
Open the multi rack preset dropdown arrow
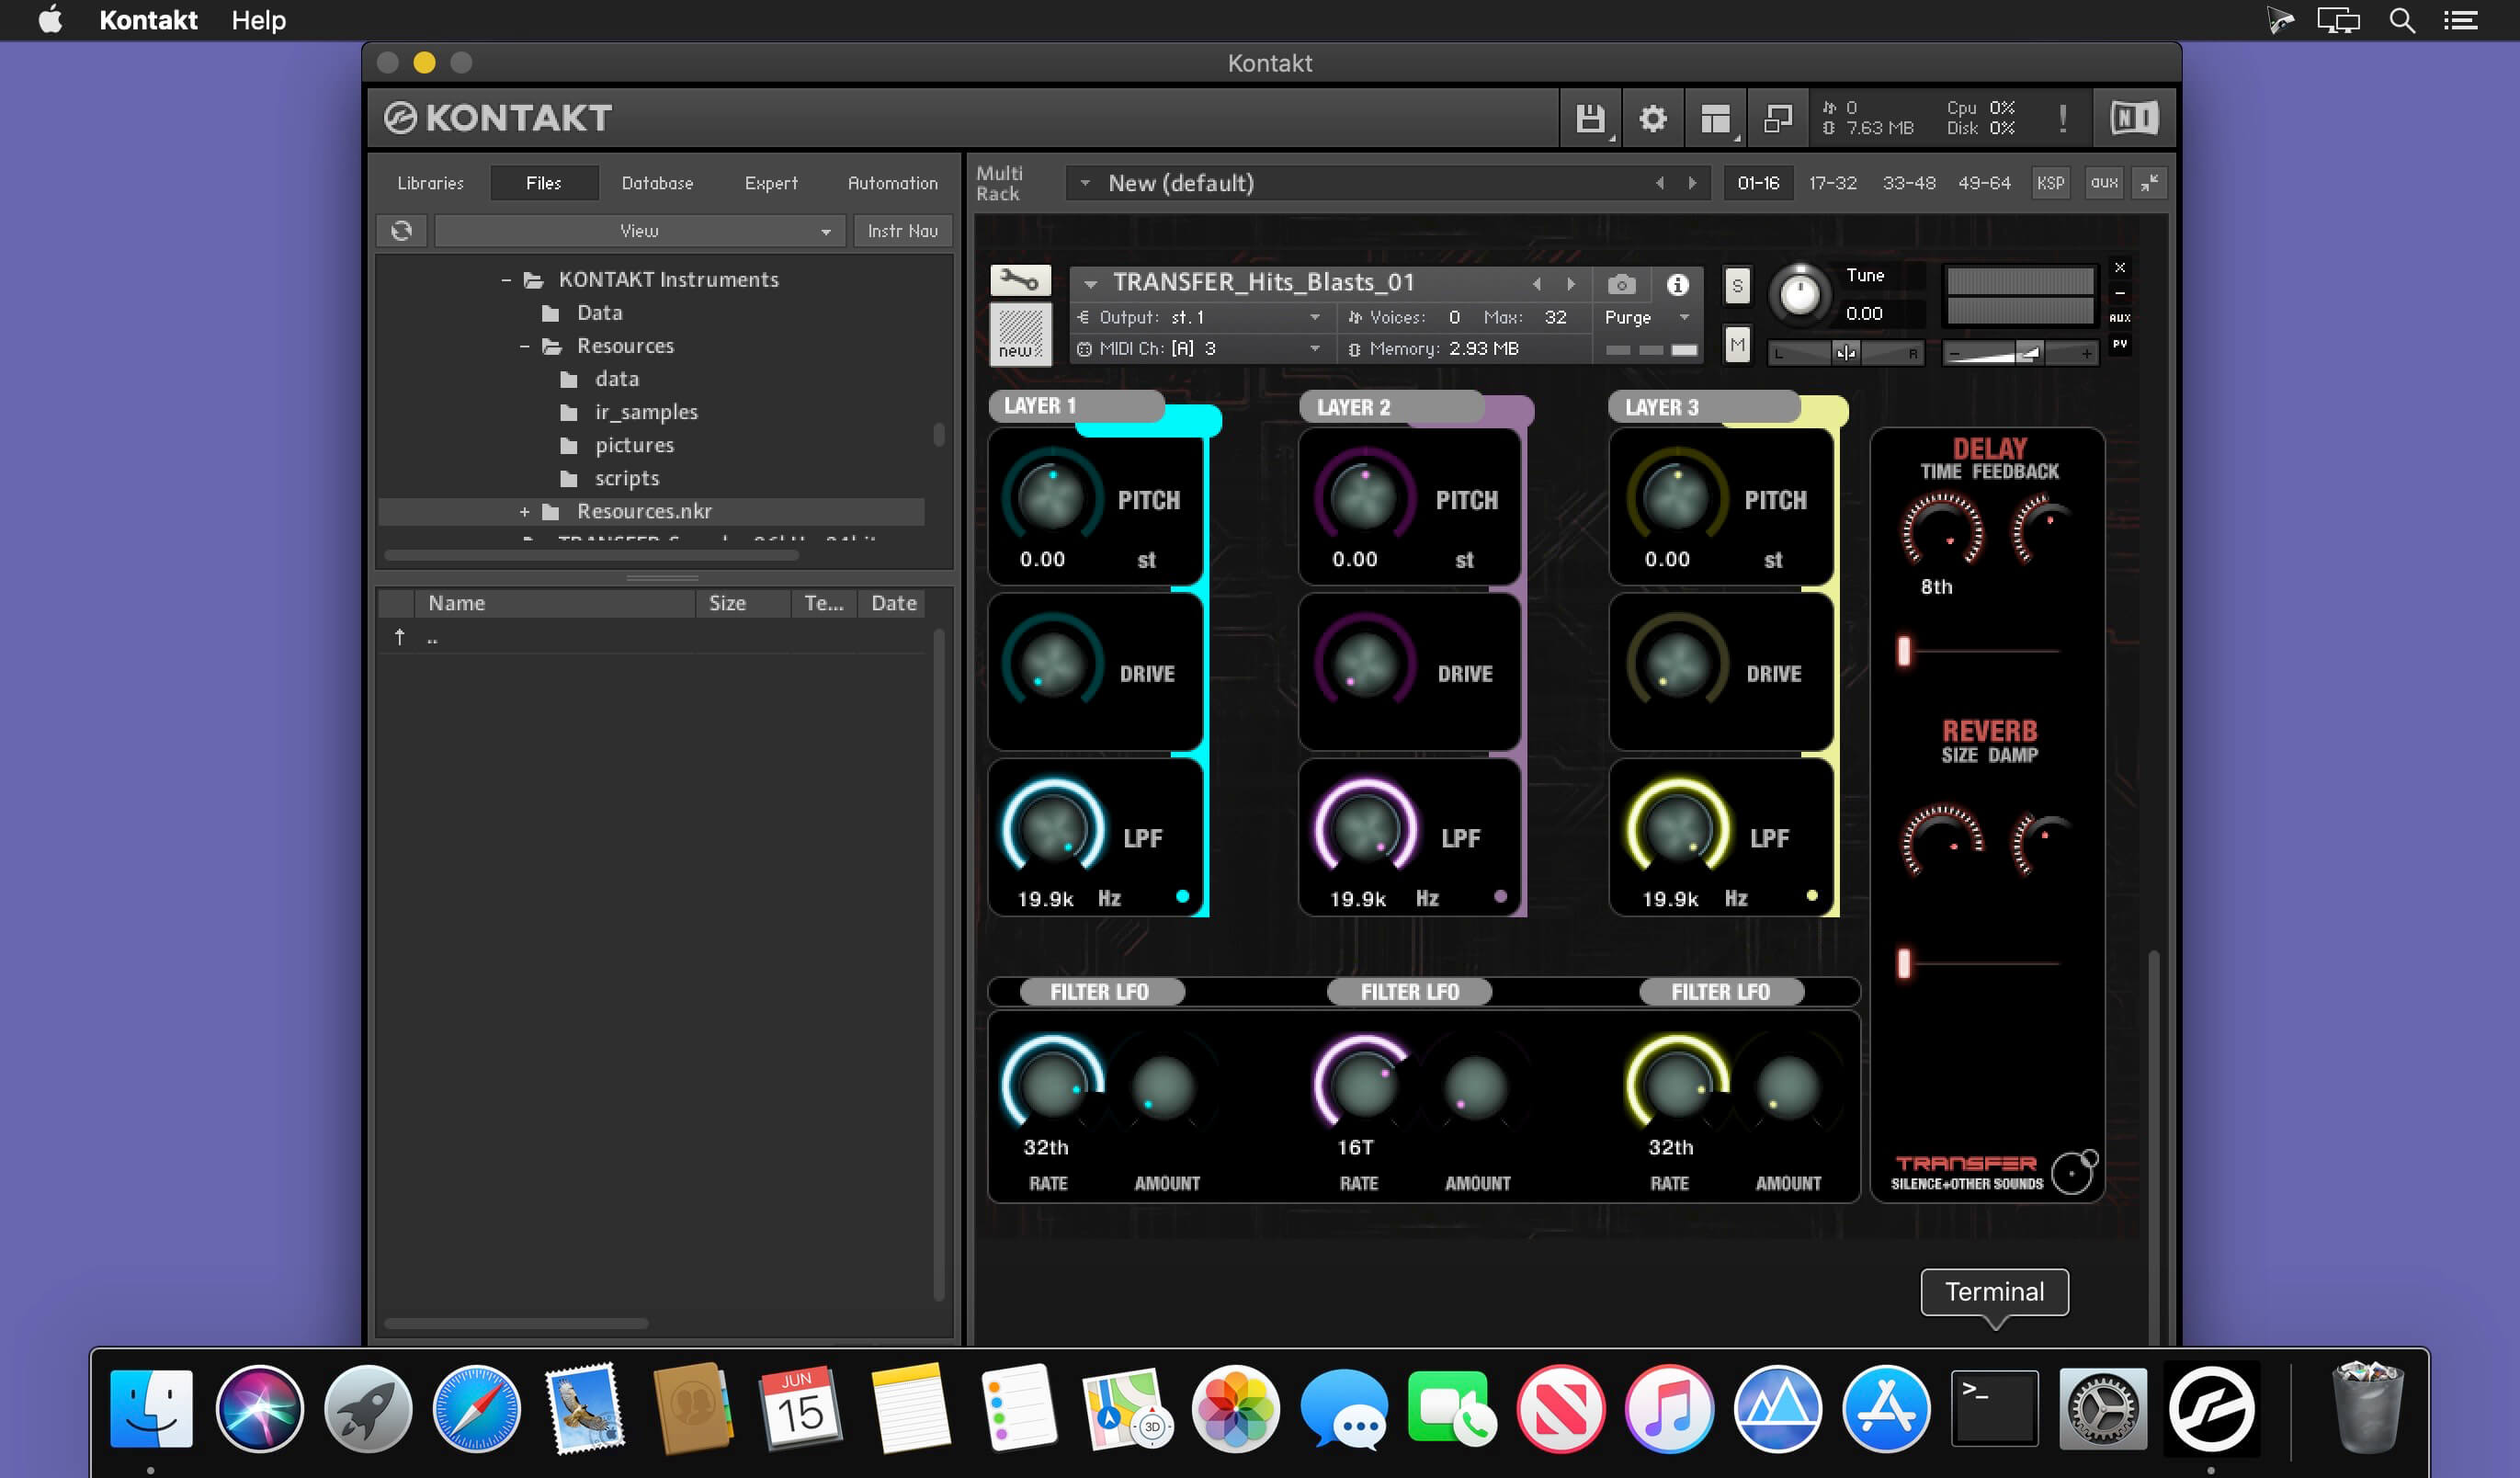1085,183
